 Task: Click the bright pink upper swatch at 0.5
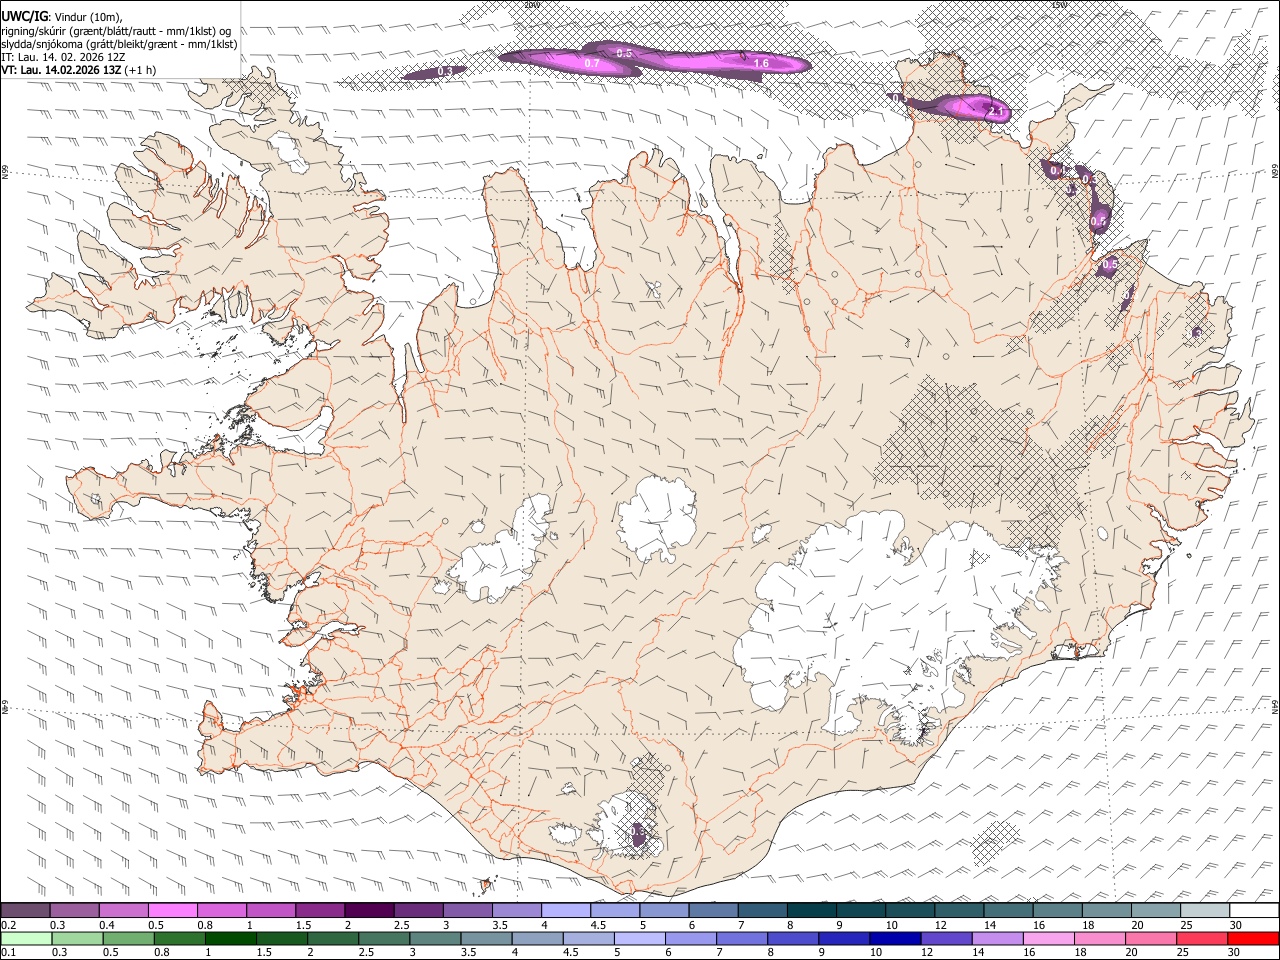(172, 910)
